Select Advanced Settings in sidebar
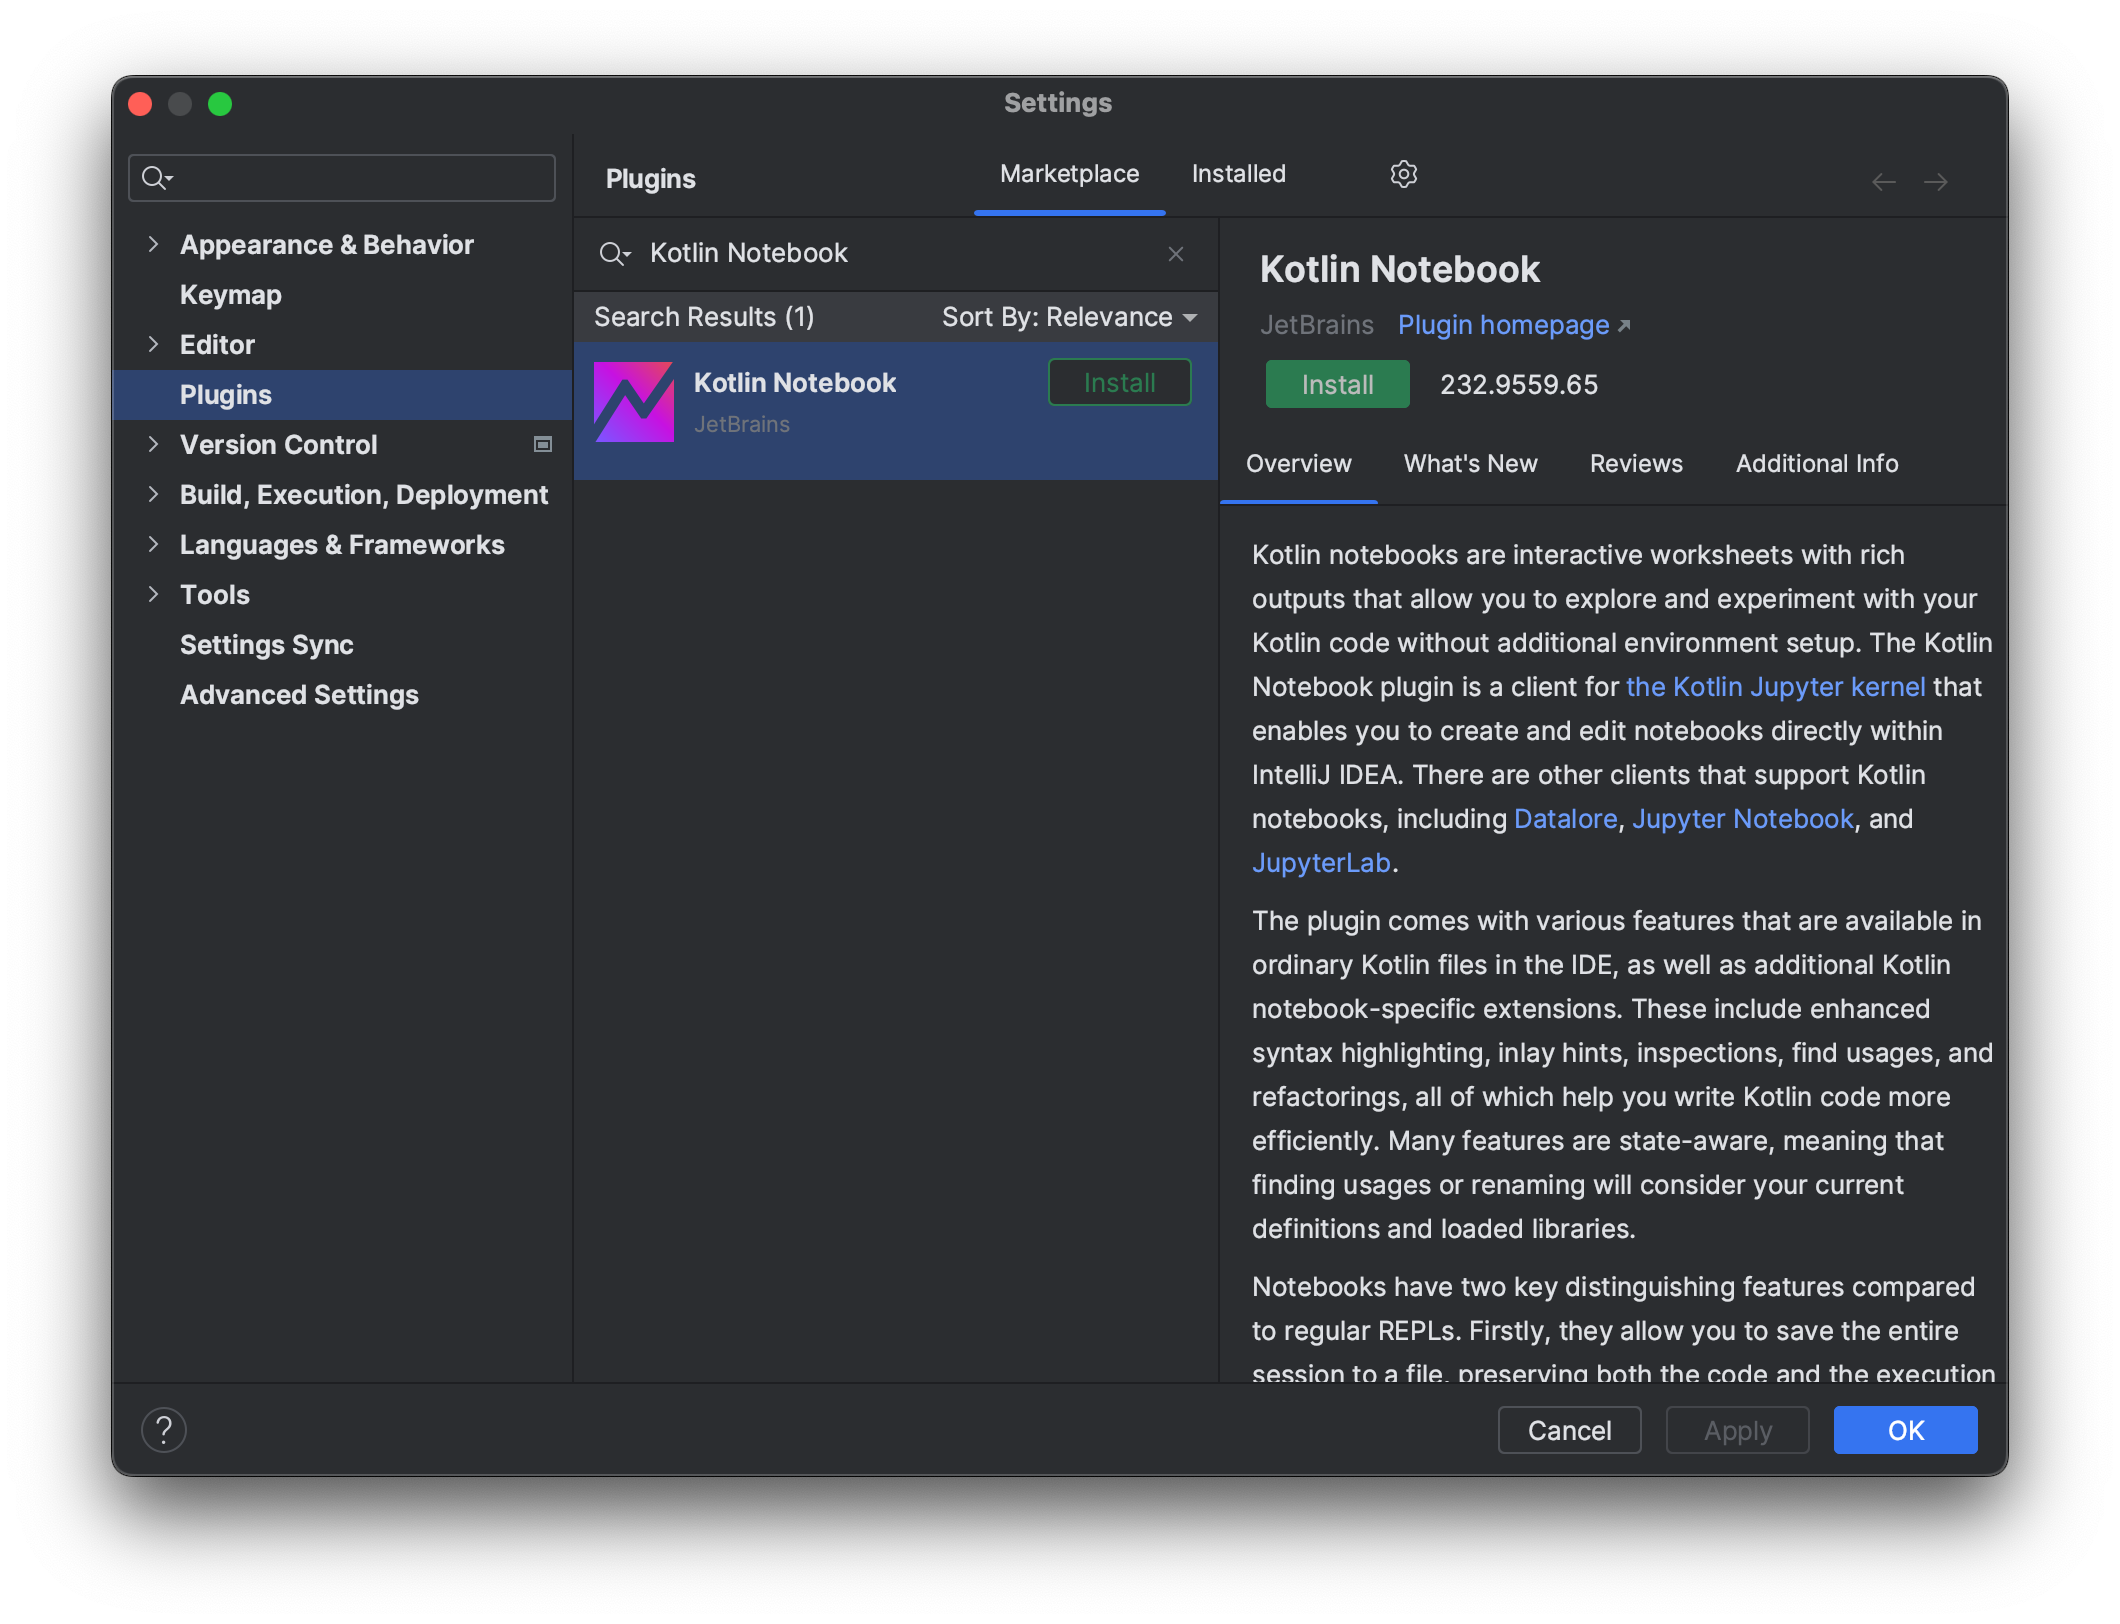Image resolution: width=2120 pixels, height=1624 pixels. coord(299,695)
